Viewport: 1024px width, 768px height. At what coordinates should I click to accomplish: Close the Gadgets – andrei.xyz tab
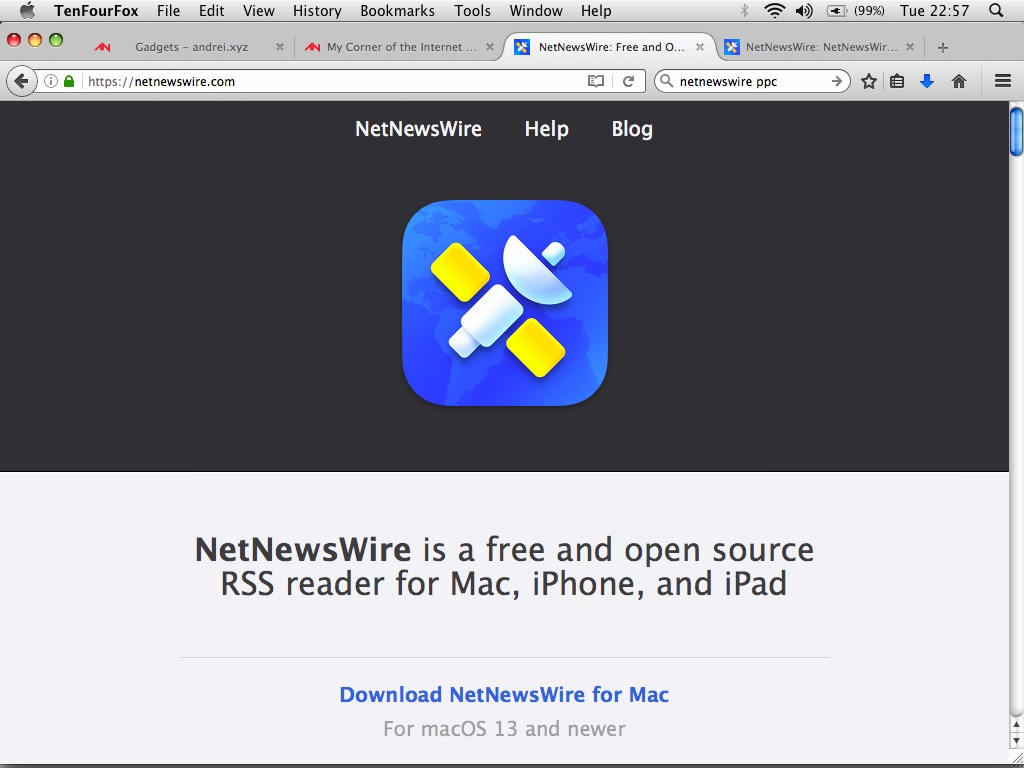(x=280, y=47)
